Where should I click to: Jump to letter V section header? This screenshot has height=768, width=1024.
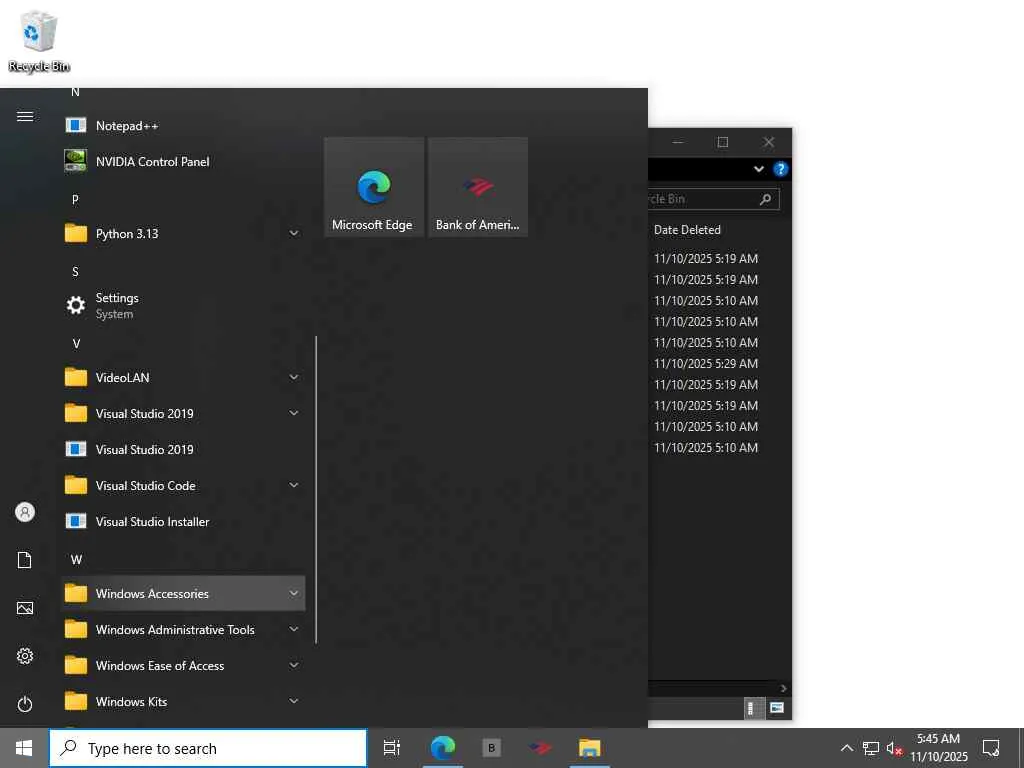[76, 344]
